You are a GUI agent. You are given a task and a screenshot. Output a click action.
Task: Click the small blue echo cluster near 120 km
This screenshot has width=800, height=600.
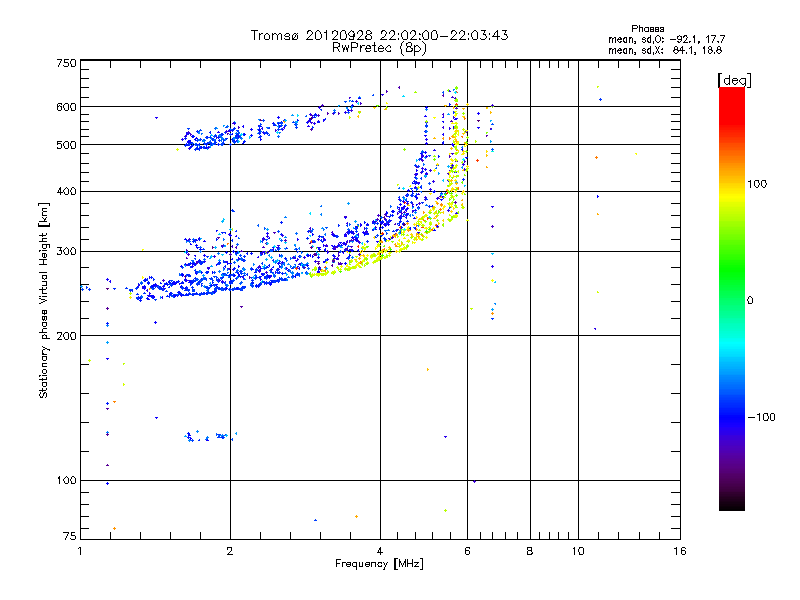click(210, 436)
